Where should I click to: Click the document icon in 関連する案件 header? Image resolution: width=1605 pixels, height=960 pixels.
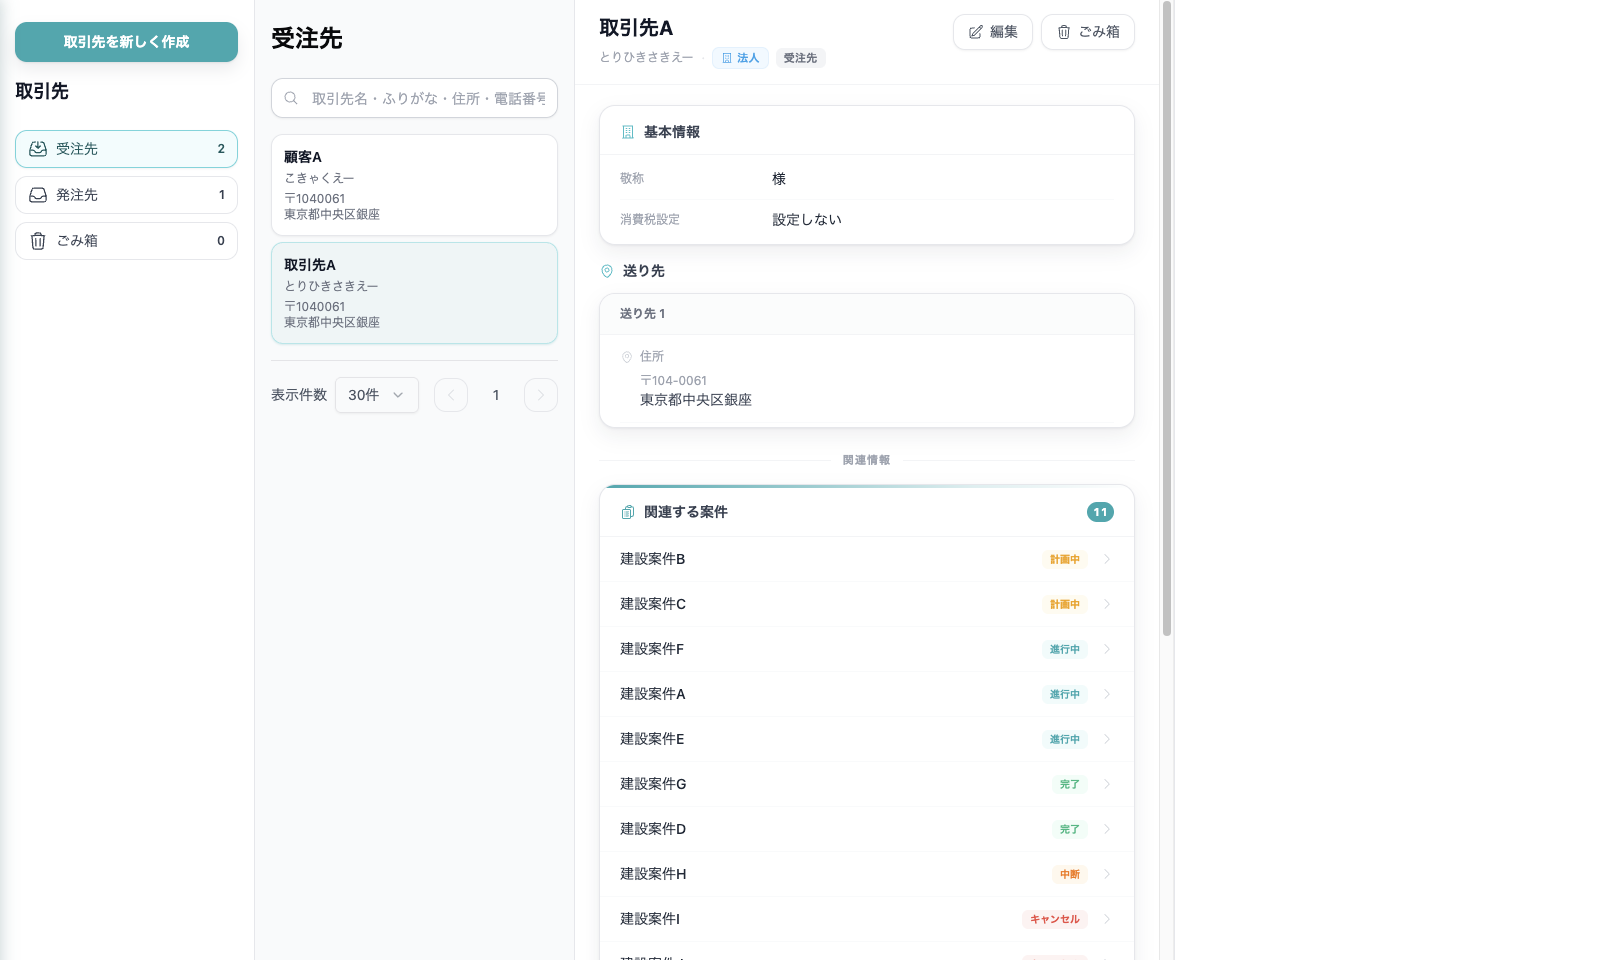click(627, 511)
